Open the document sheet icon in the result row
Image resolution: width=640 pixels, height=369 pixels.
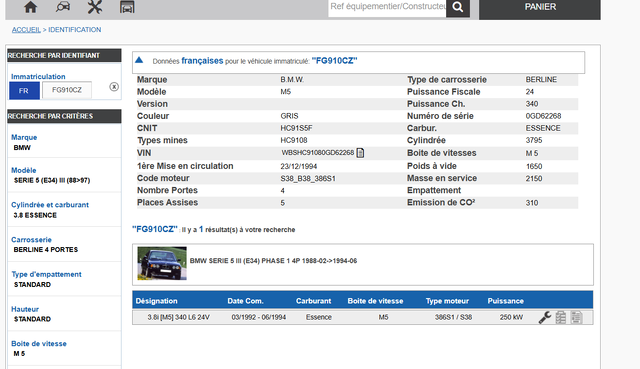(576, 317)
